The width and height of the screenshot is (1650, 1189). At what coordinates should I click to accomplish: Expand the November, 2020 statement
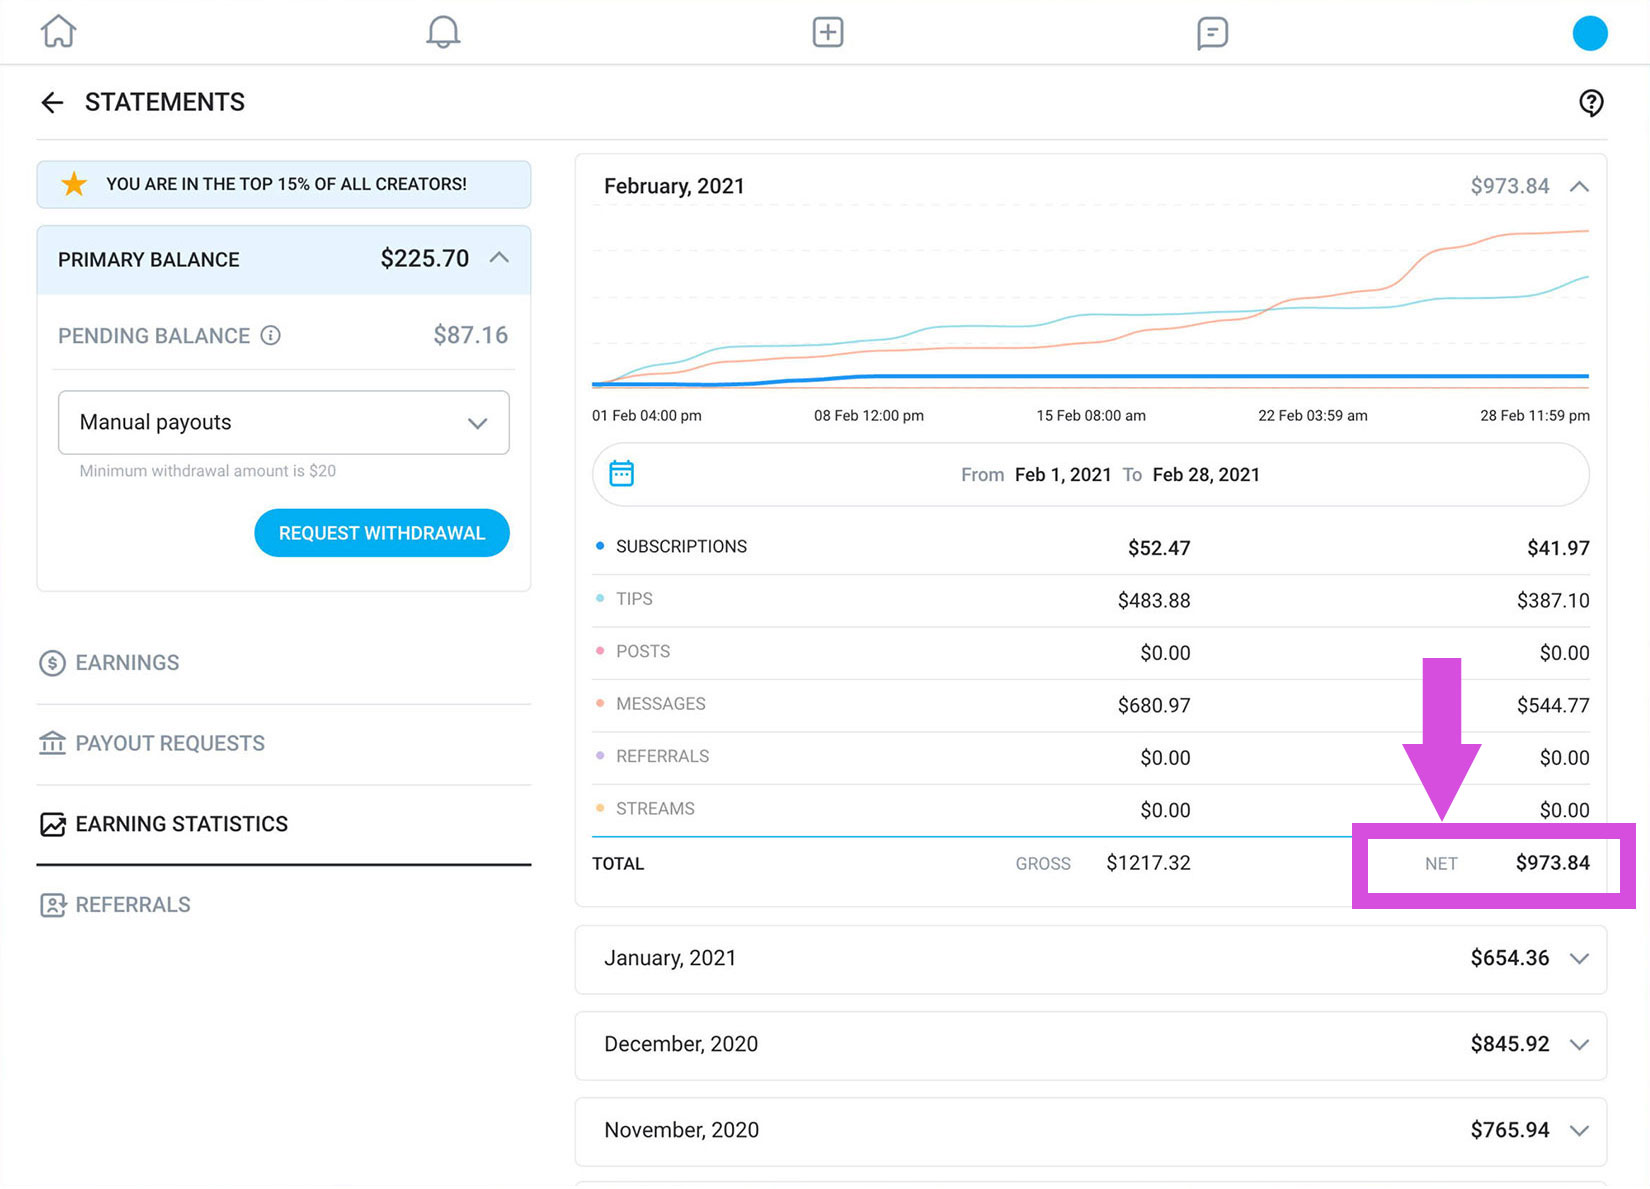click(1579, 1131)
